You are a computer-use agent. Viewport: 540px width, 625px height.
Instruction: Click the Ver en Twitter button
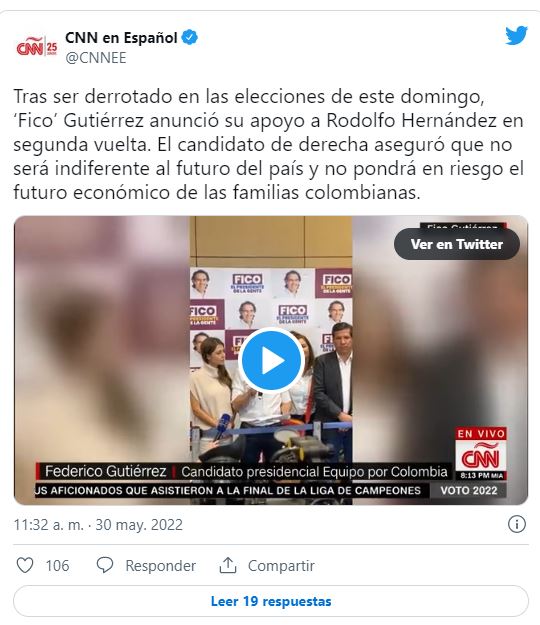[457, 244]
